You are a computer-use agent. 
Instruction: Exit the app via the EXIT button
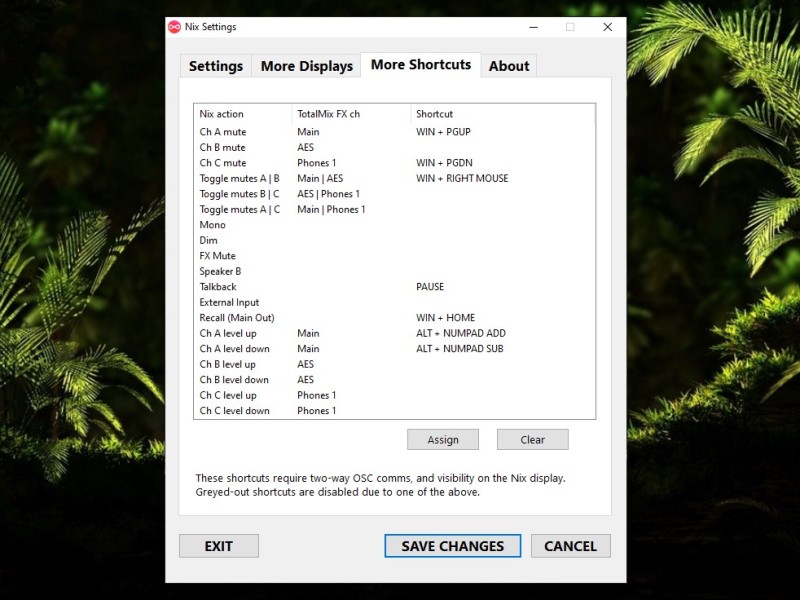pos(218,546)
